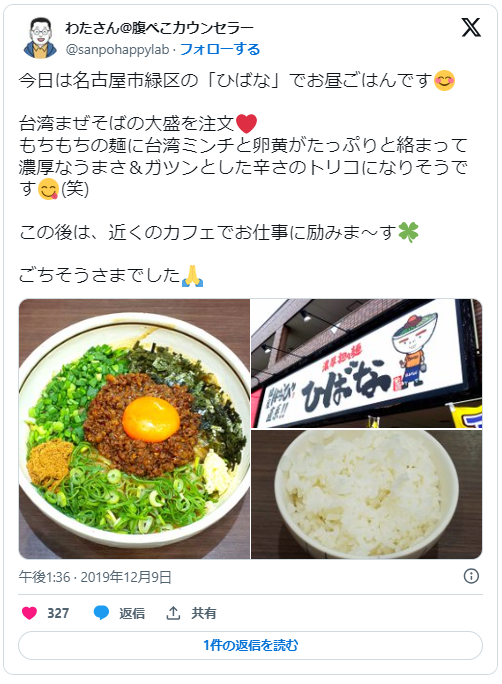Click the 返信 reply label
This screenshot has height=684, width=502.
[x=132, y=613]
